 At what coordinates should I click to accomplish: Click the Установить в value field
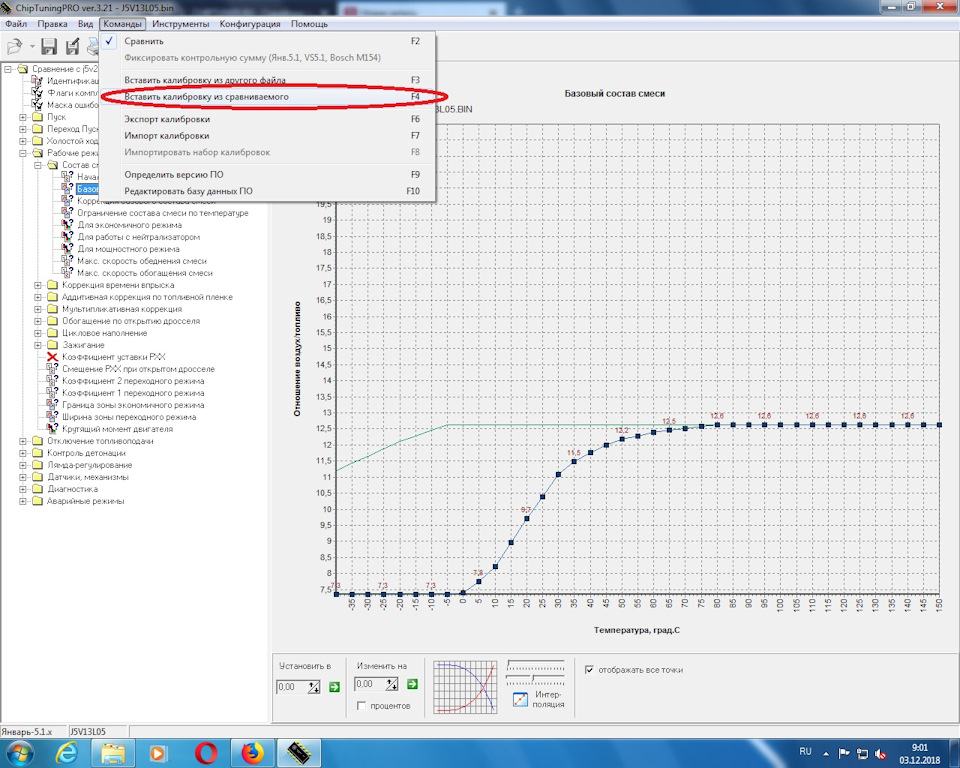pyautogui.click(x=291, y=687)
